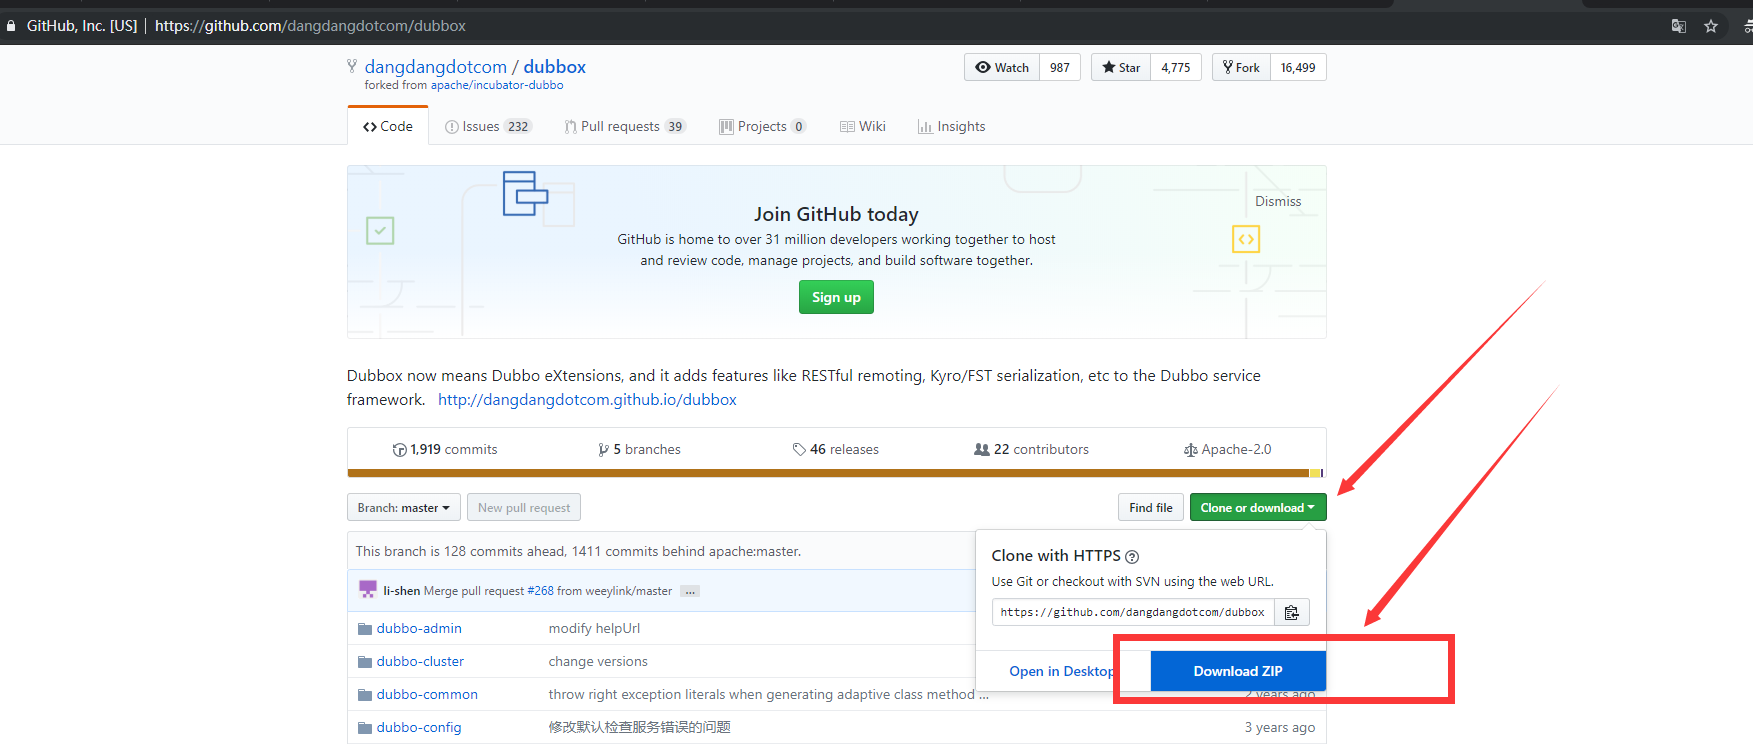Click li-shen's avatar in commit row
The height and width of the screenshot is (744, 1753).
pos(368,590)
